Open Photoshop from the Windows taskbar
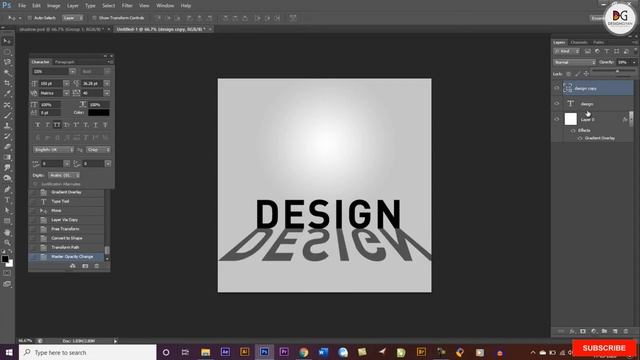 (264, 352)
